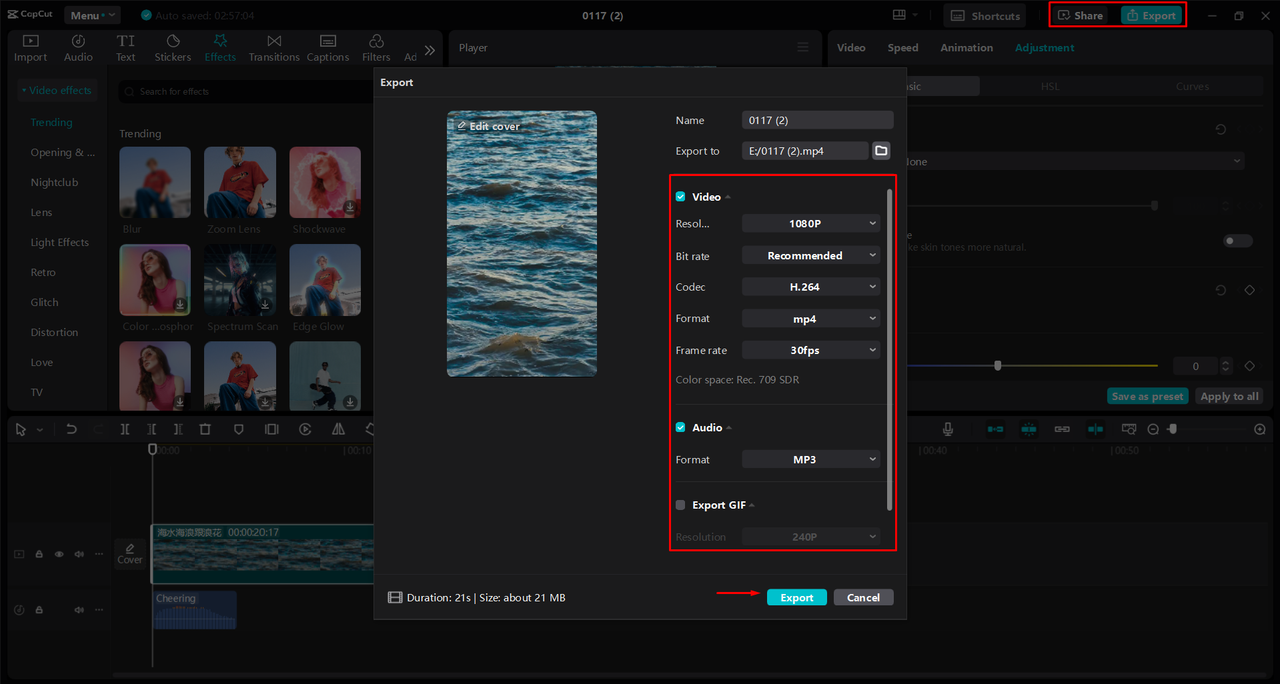Switch to the HSL sub-tab

[x=1050, y=87]
